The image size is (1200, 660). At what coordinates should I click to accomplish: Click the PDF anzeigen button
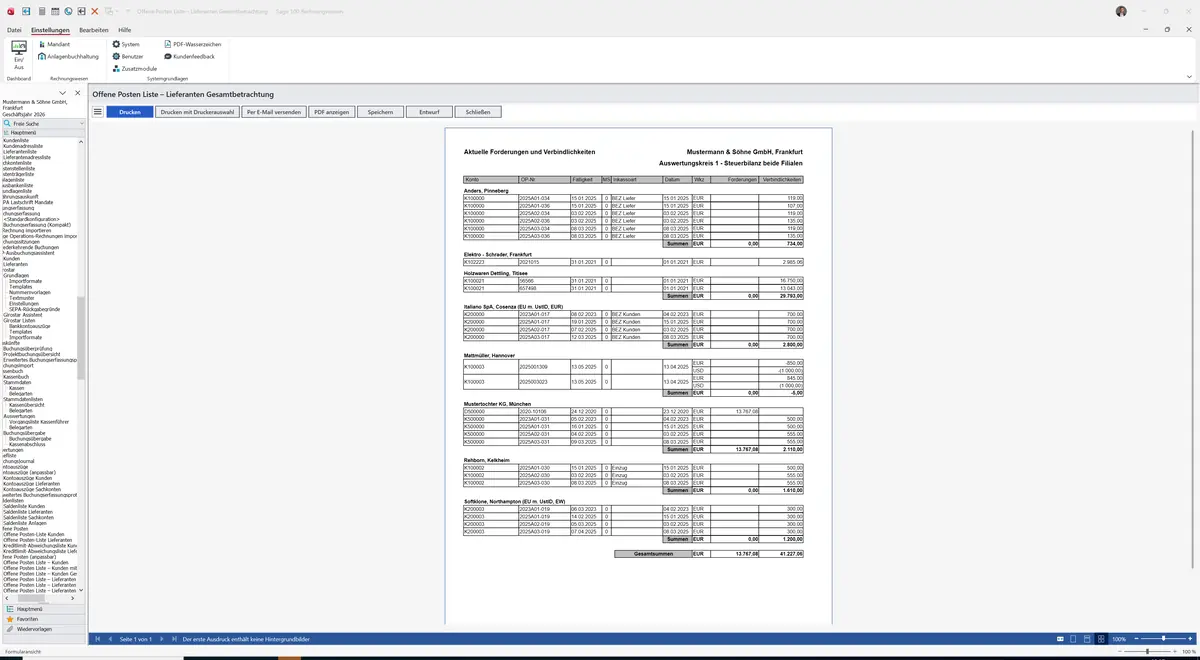pos(332,112)
